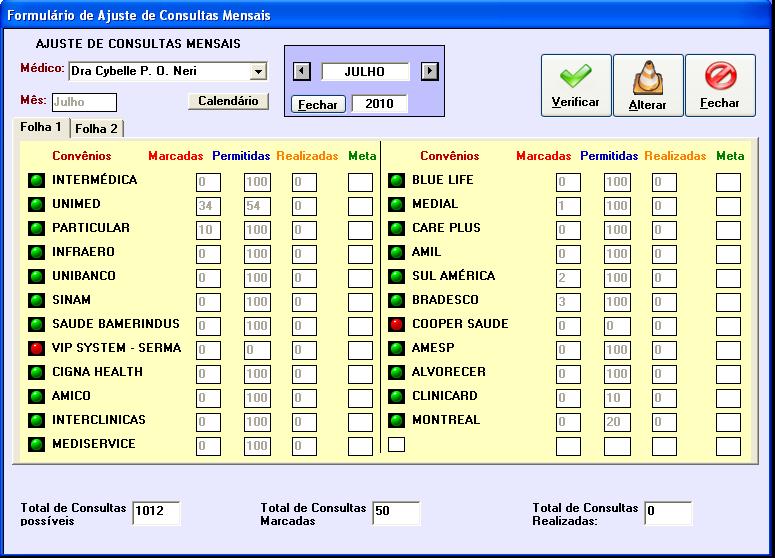Click the green status light beside AMIL

(396, 252)
